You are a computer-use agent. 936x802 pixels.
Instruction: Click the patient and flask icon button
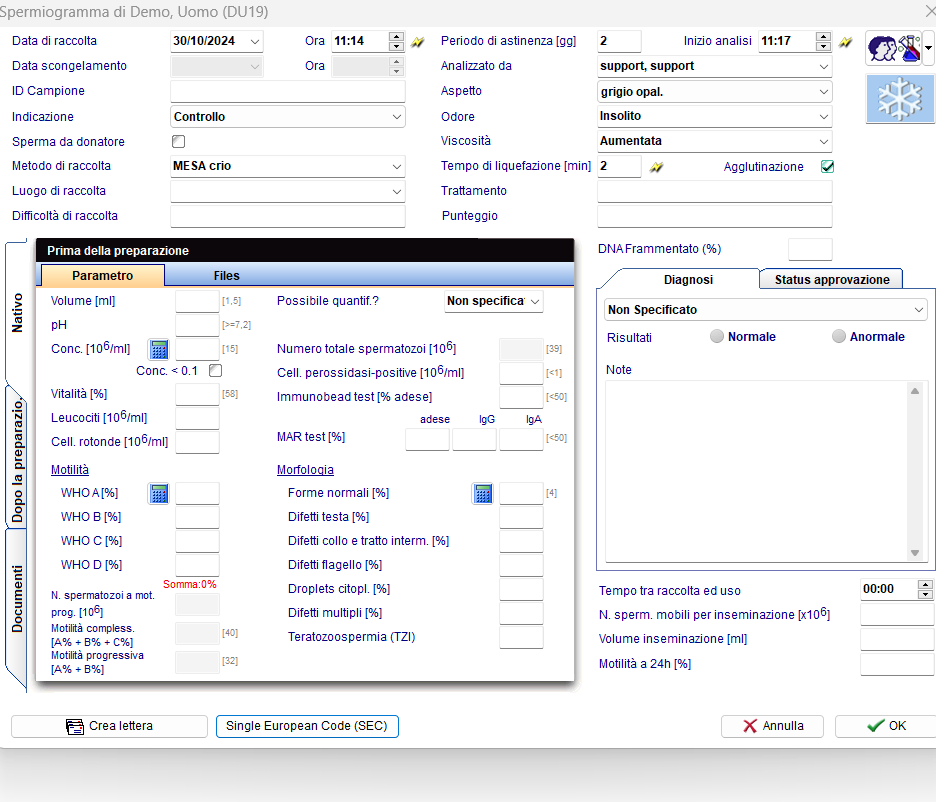tap(894, 48)
